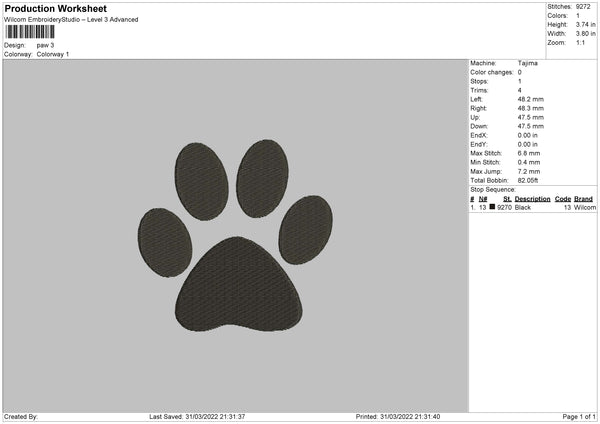600x424 pixels.
Task: Click the barcode under the worksheet title
Action: 30,32
